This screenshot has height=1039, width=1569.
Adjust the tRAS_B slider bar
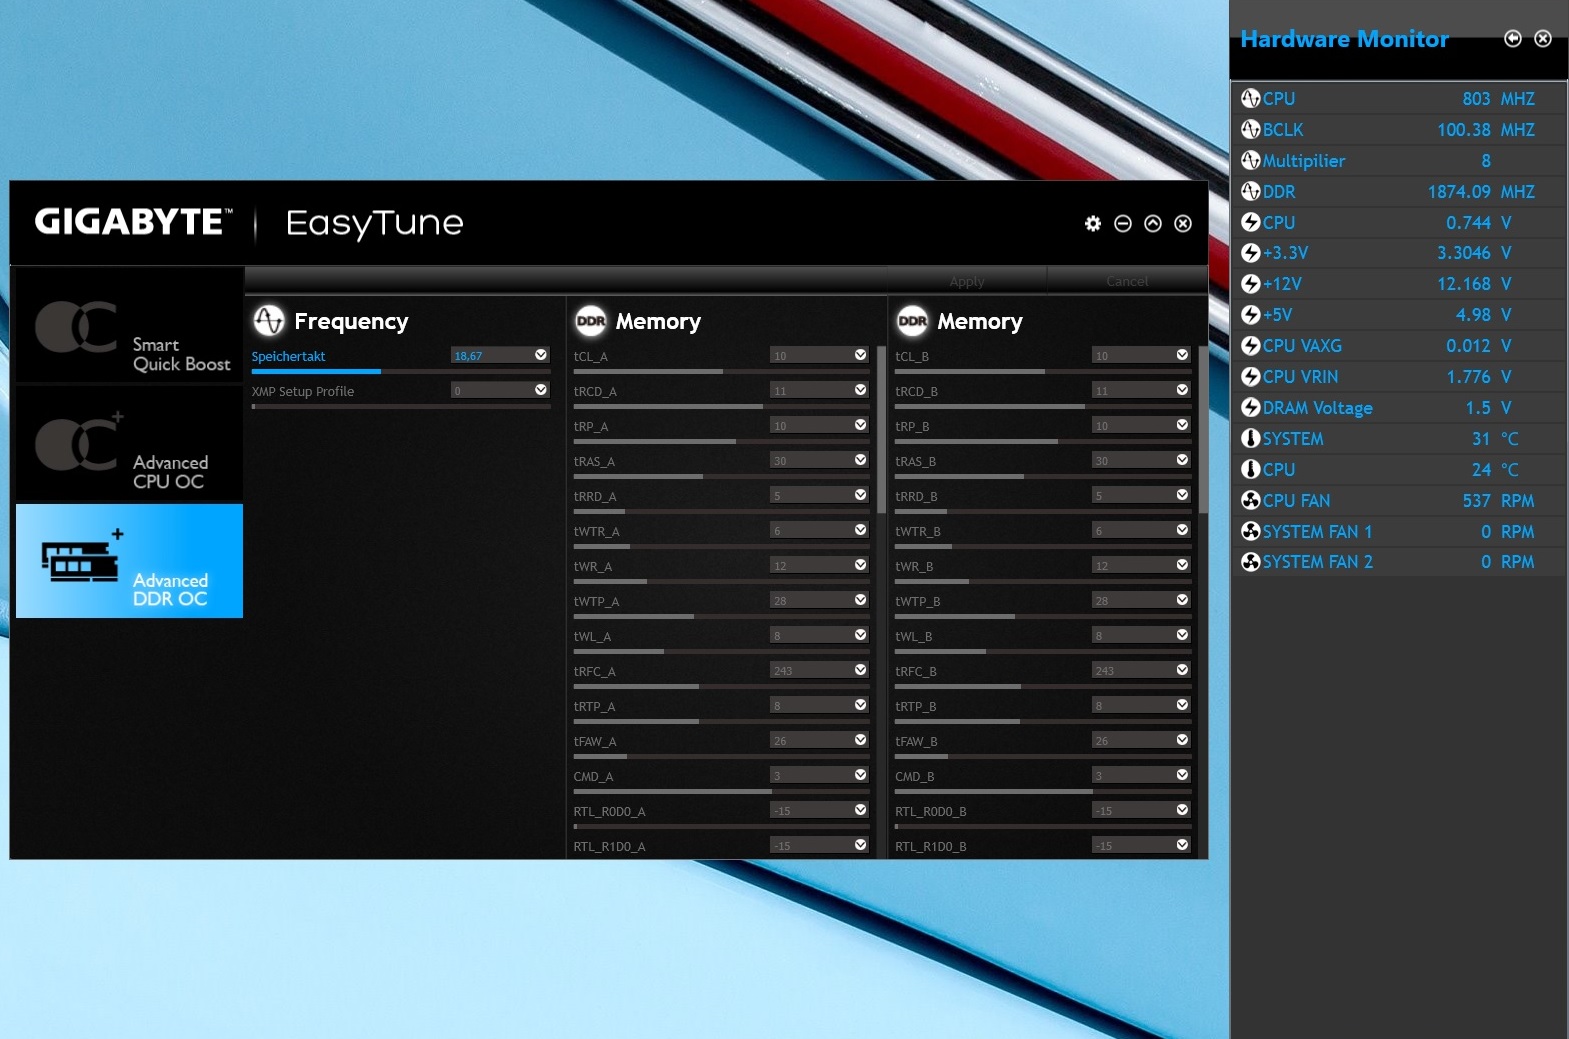coord(1044,476)
